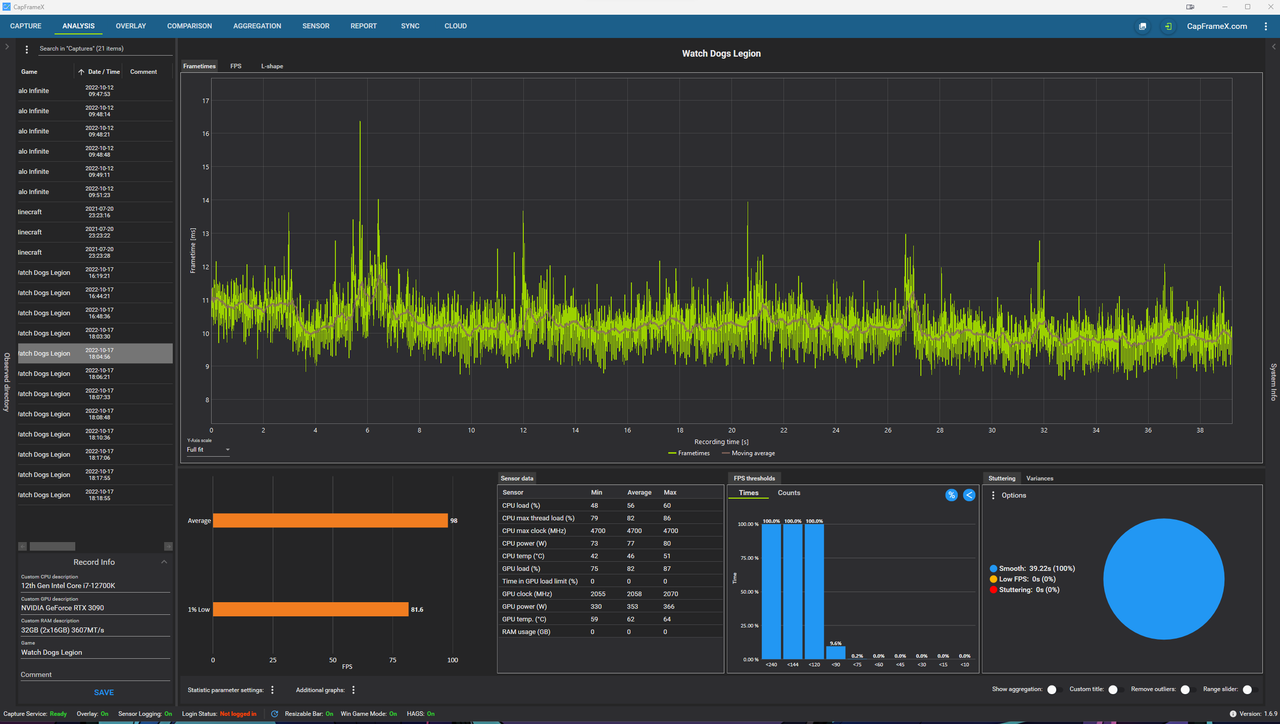
Task: Collapse the Record Info panel
Action: pos(163,562)
